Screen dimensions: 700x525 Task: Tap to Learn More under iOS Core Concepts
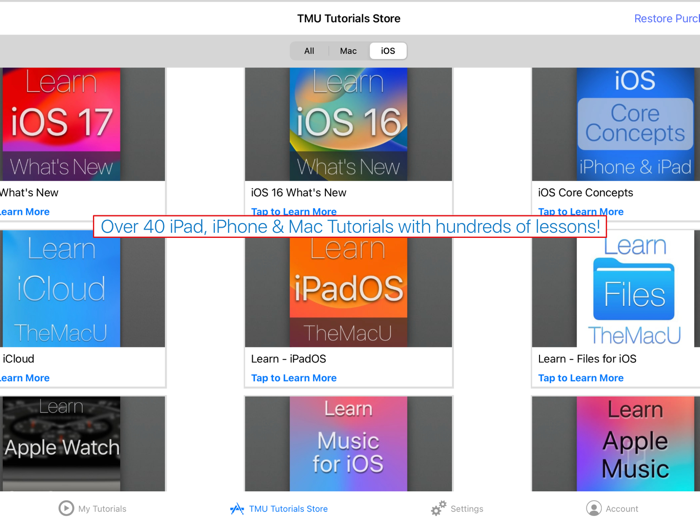[581, 212]
